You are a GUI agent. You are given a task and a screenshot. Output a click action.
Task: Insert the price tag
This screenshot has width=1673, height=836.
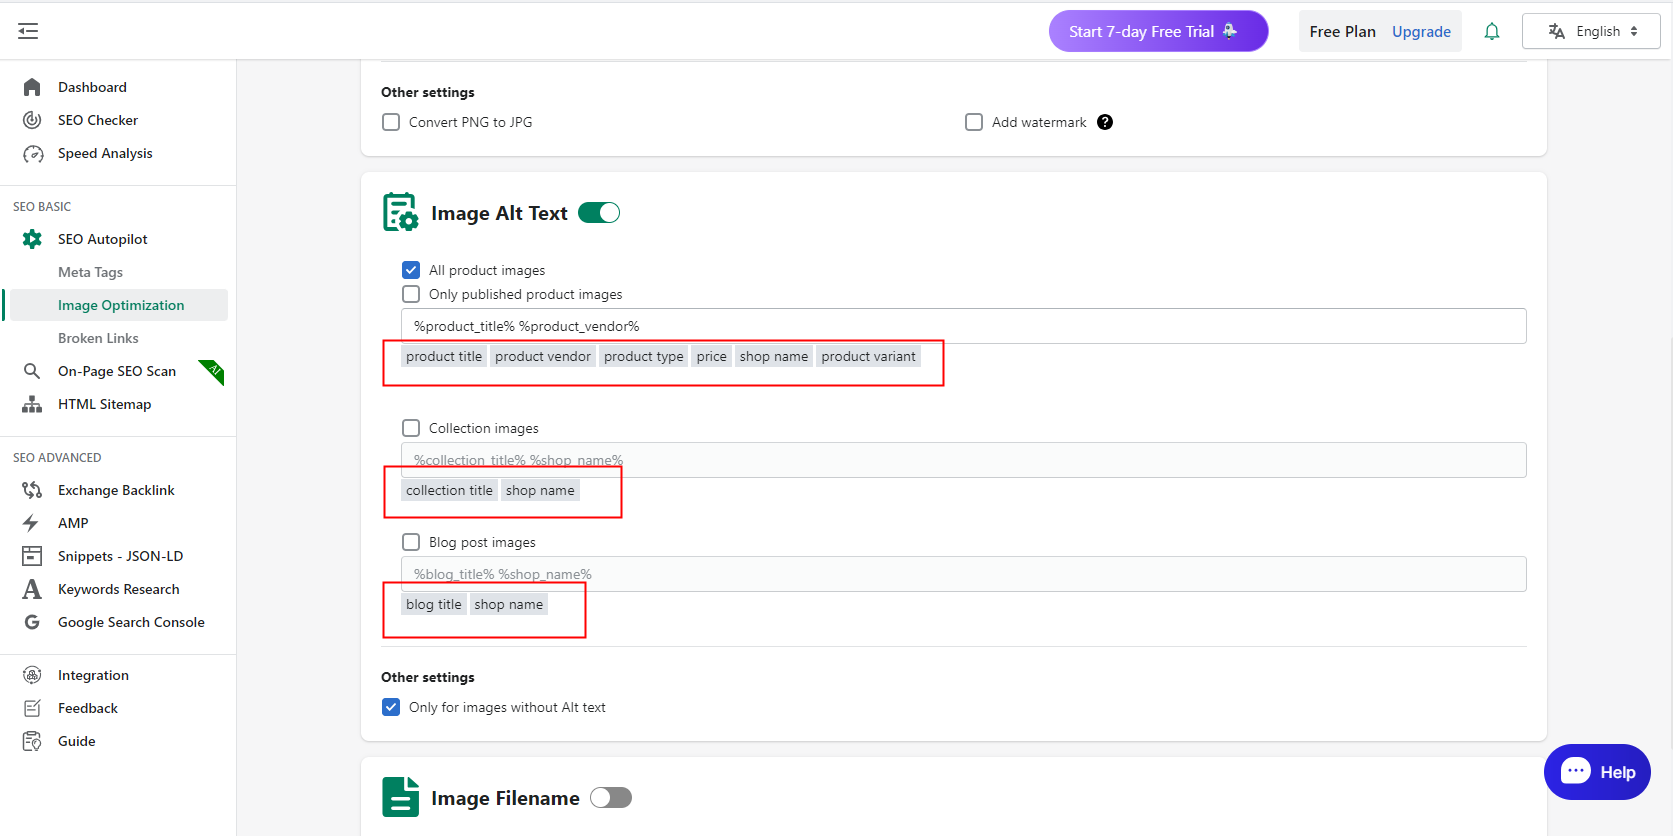click(x=712, y=356)
